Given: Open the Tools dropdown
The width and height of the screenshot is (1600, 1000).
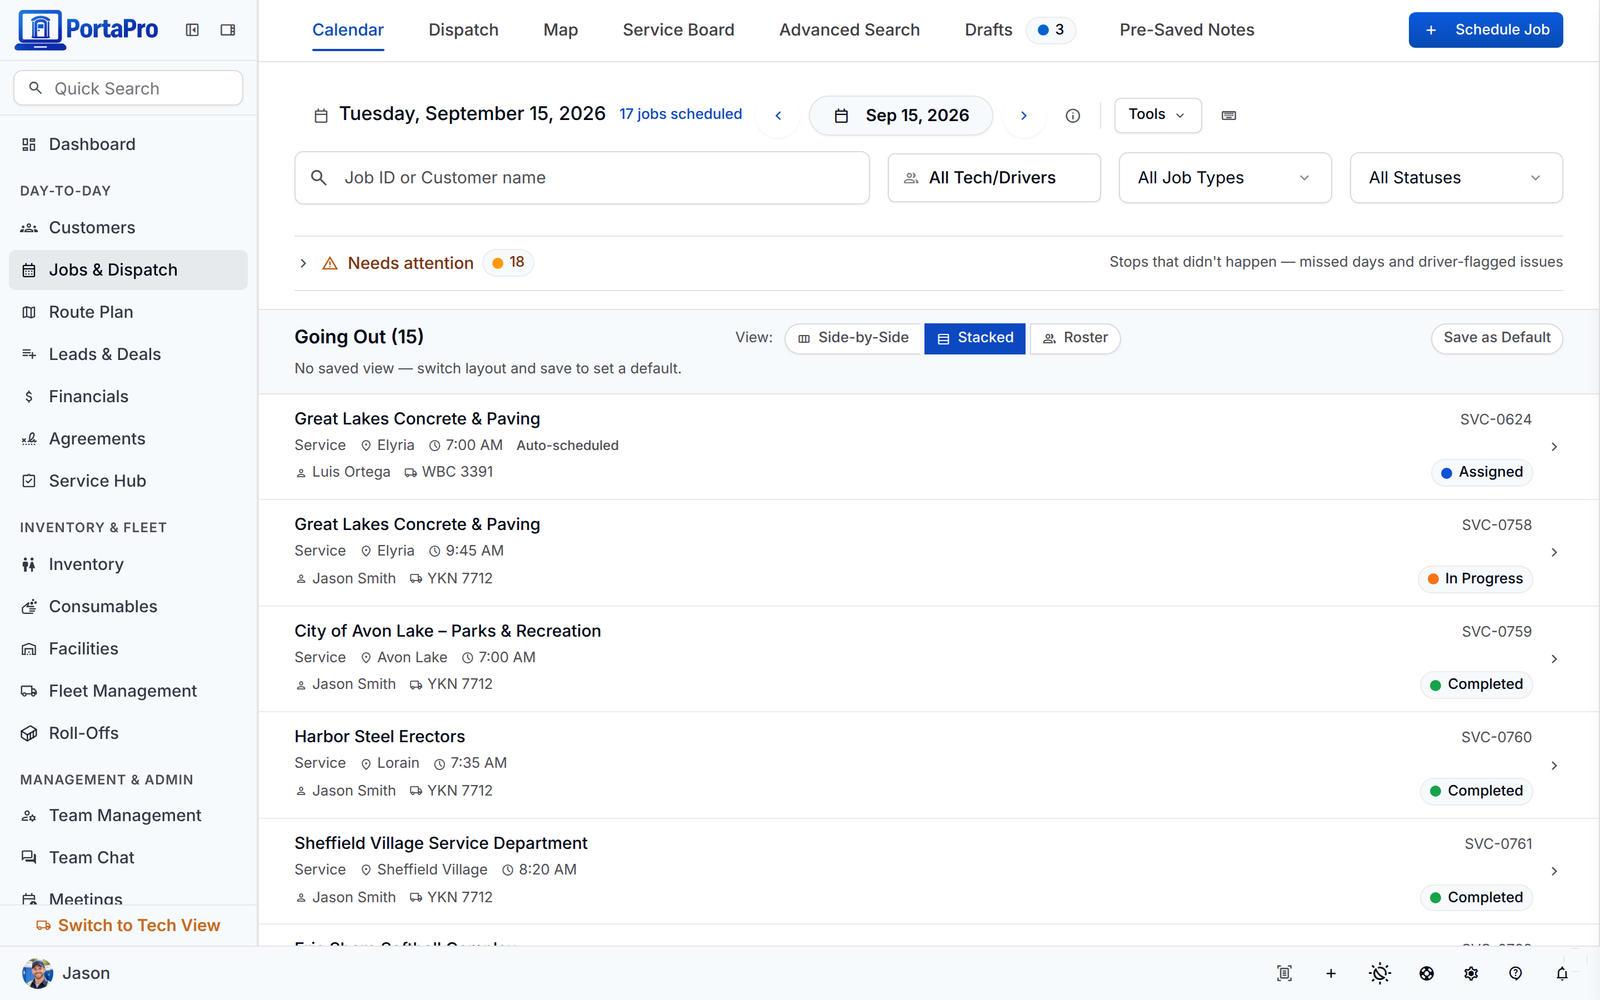Looking at the screenshot, I should pyautogui.click(x=1158, y=115).
